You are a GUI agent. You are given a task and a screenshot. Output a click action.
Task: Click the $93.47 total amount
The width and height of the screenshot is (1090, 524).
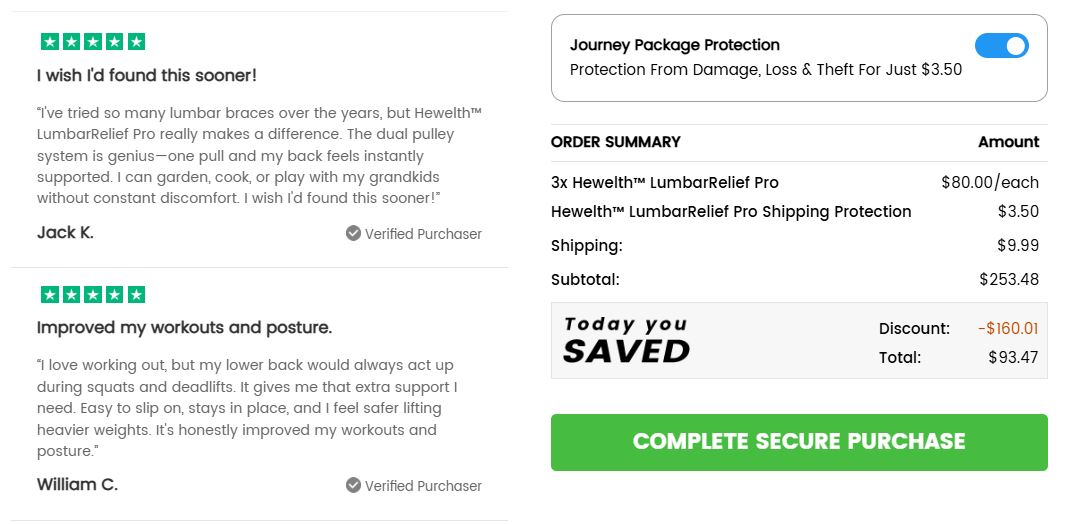click(1013, 357)
